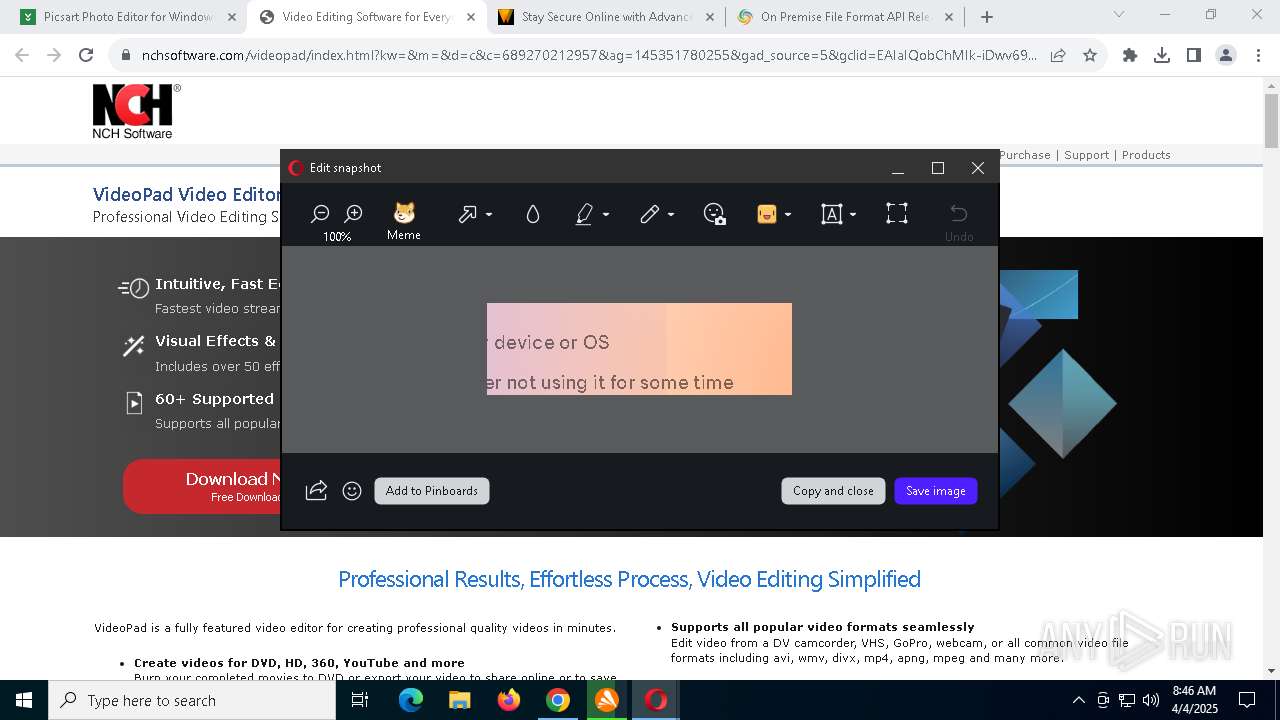Expand the text tool options dropdown

pyautogui.click(x=853, y=215)
